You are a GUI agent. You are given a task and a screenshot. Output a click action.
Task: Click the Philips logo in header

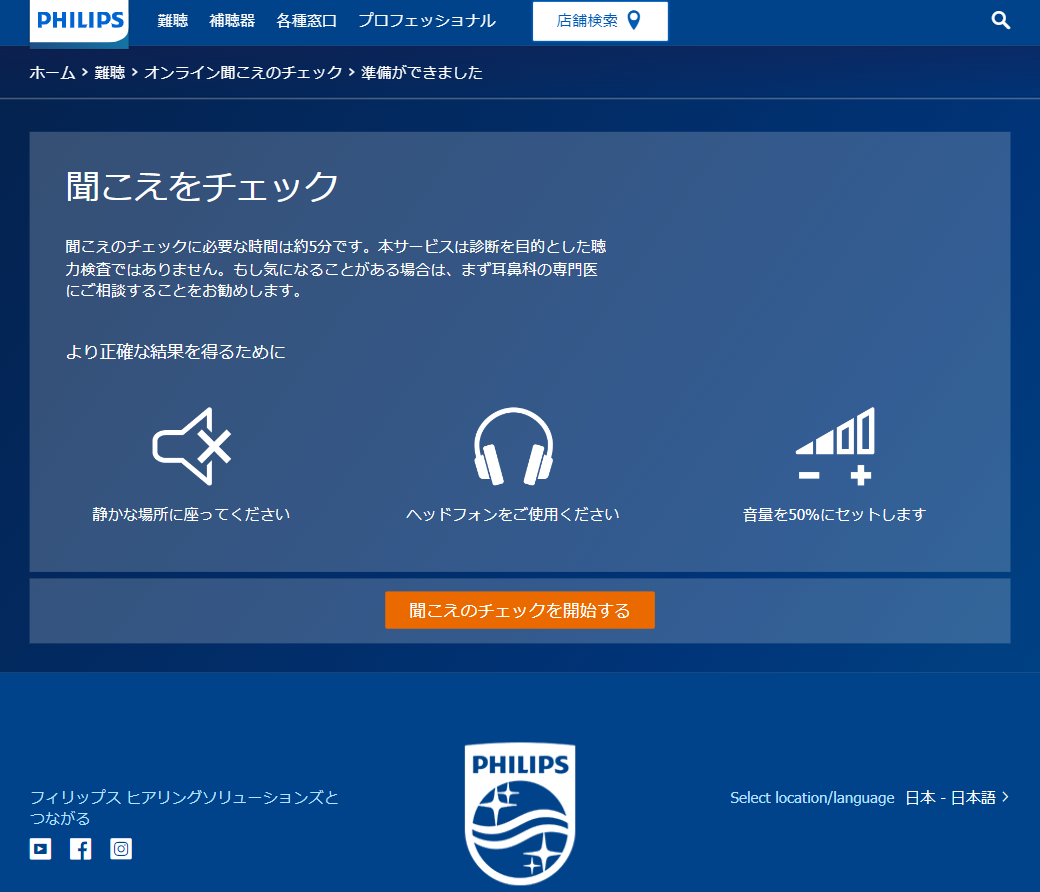[x=79, y=22]
